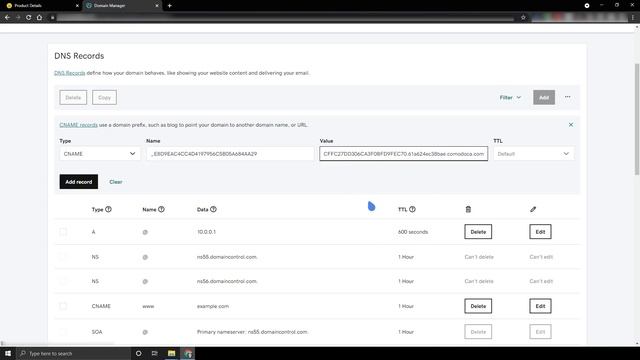Open Cortana from the taskbar
Image resolution: width=640 pixels, height=360 pixels.
138,353
